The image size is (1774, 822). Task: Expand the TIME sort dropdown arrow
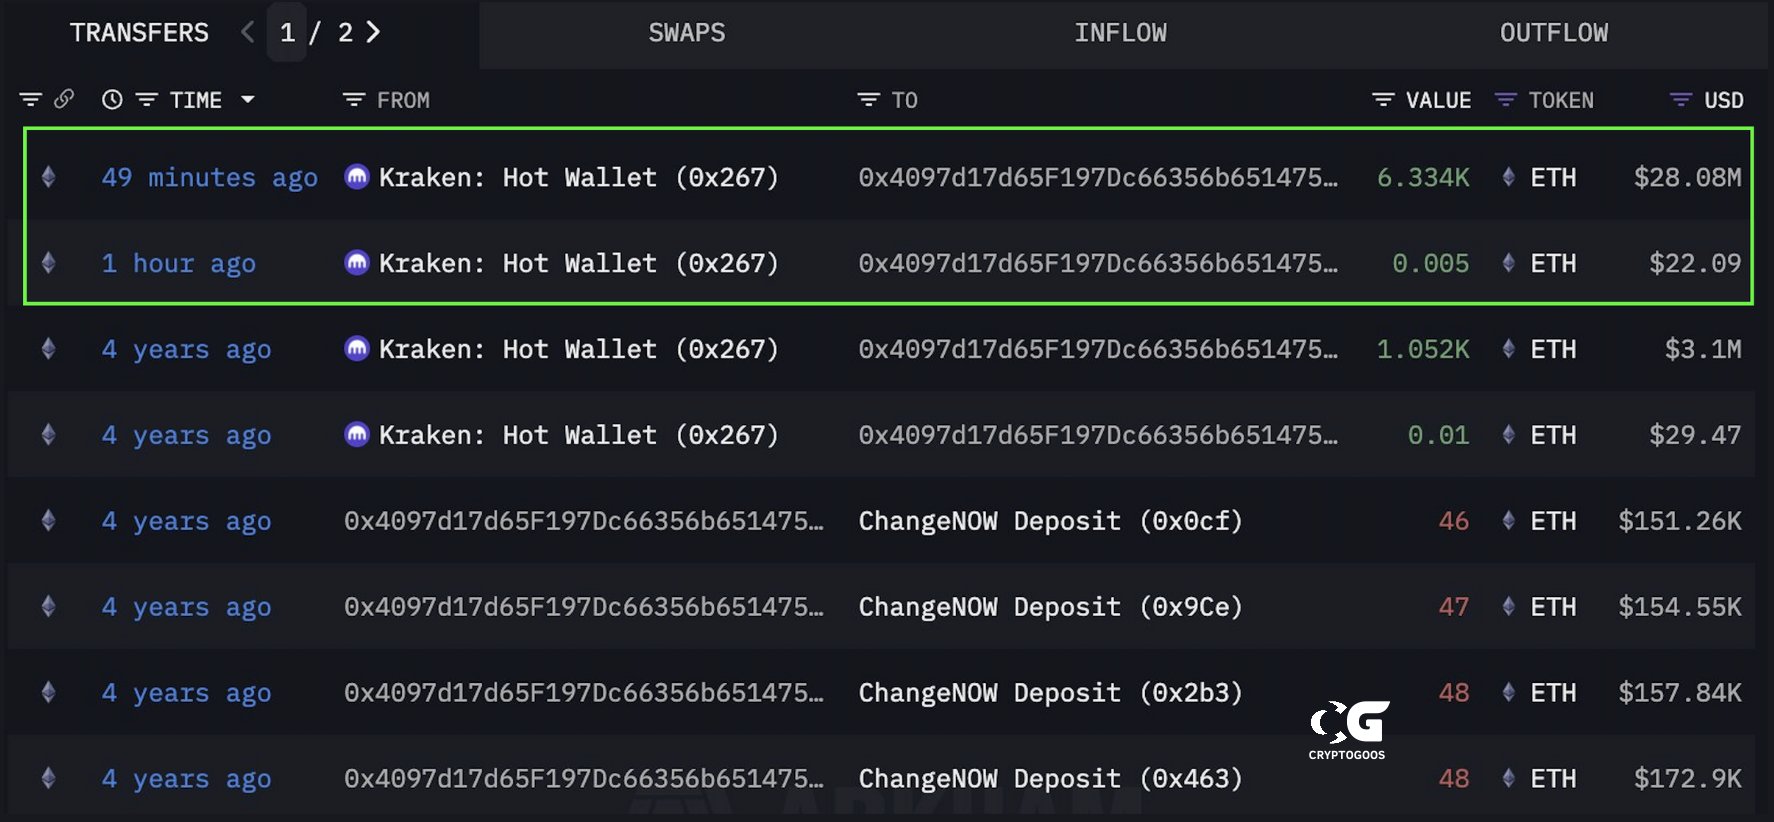tap(248, 99)
